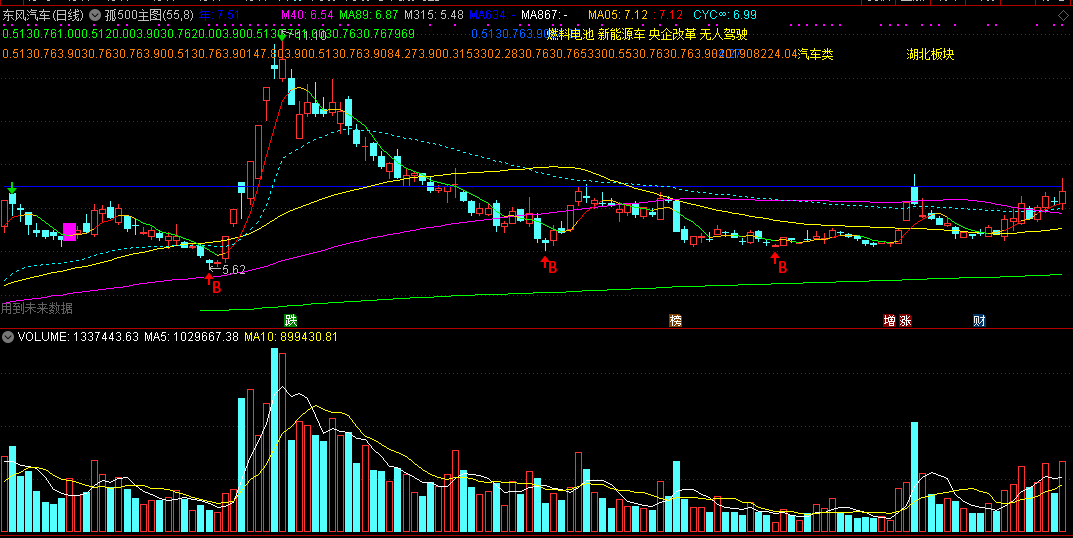This screenshot has height=538, width=1073.
Task: Open the 湖北板块 region tag
Action: point(930,54)
